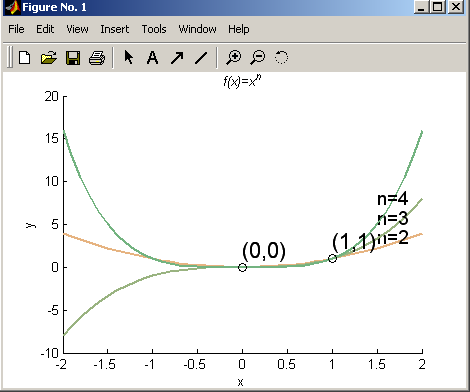The height and width of the screenshot is (392, 470).
Task: Open the Help menu
Action: pos(239,29)
